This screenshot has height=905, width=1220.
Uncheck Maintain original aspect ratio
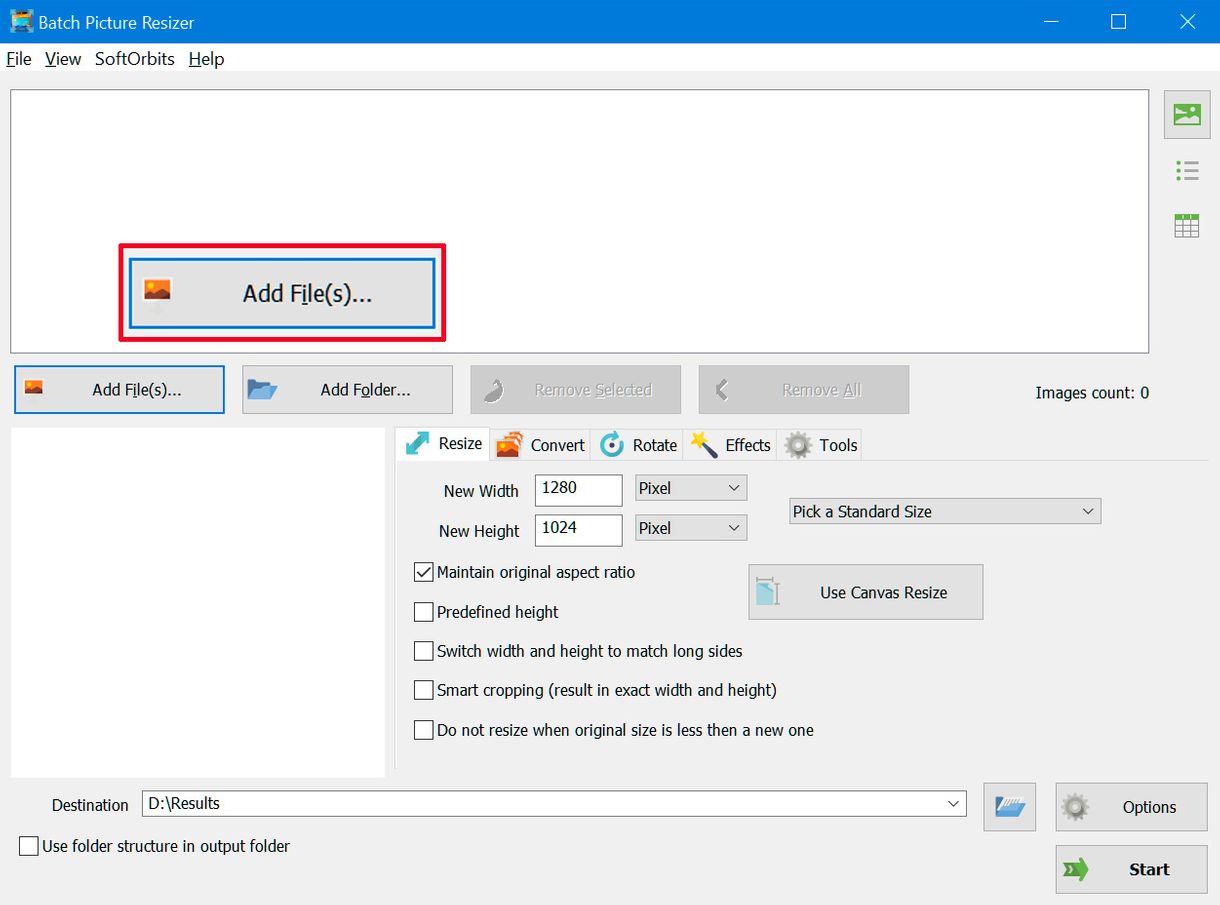pos(424,572)
